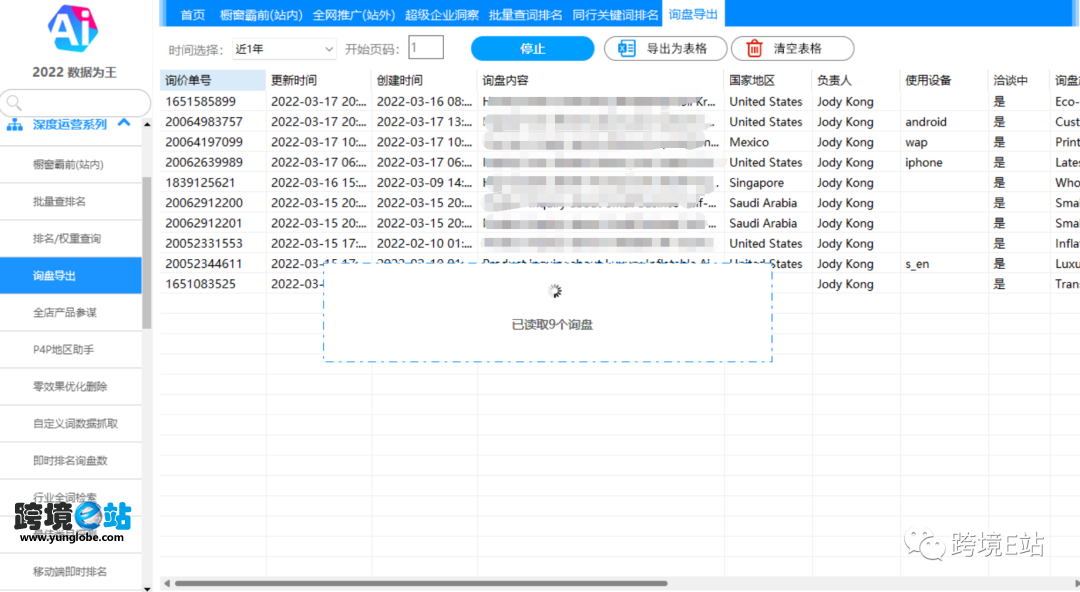The height and width of the screenshot is (592, 1080).
Task: Click 导出为表格 button
Action: coord(665,48)
